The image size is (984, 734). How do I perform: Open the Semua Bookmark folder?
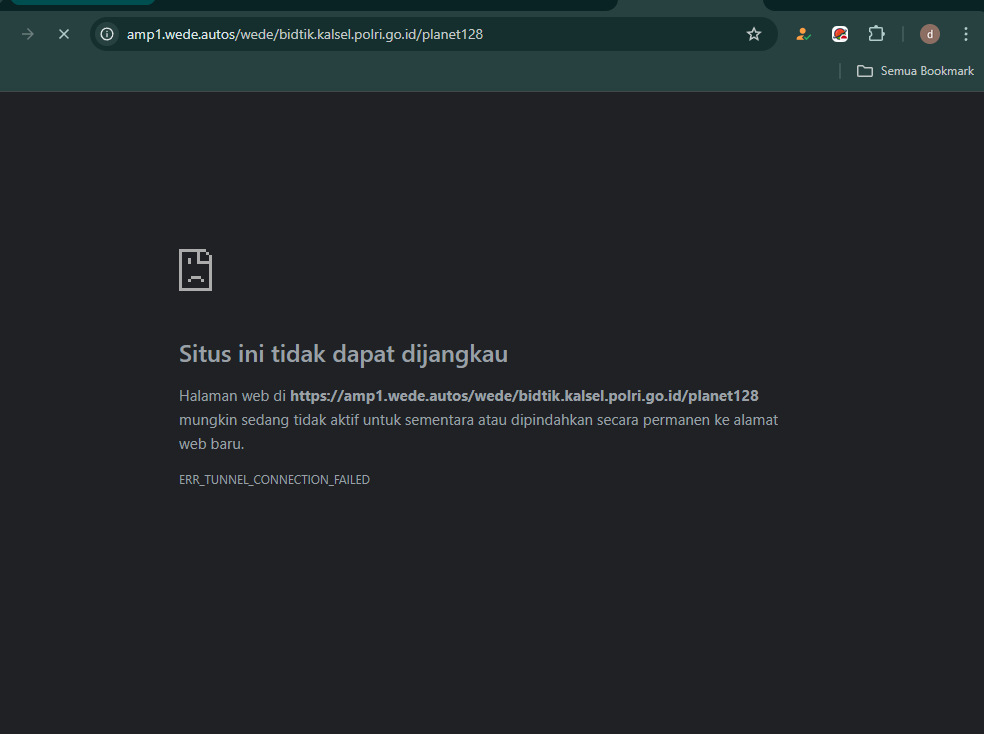pyautogui.click(x=915, y=71)
